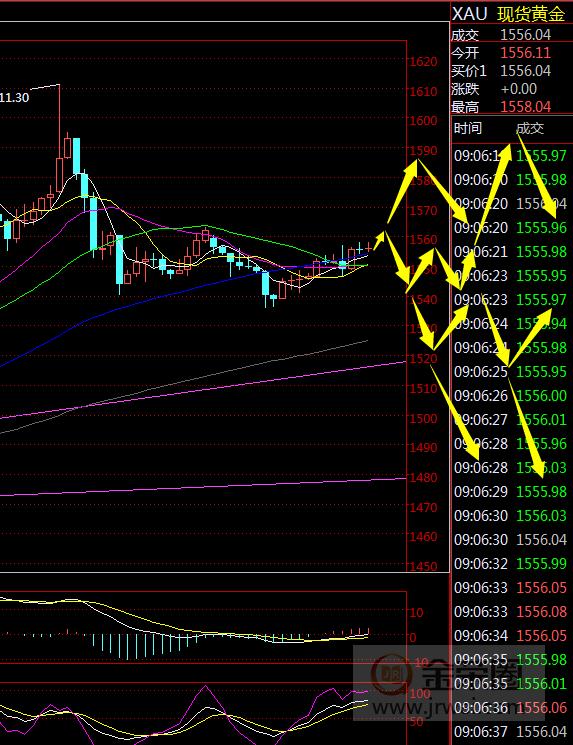Select the 09:06:27 tick at 1556.01
573x745 pixels.
(512, 420)
